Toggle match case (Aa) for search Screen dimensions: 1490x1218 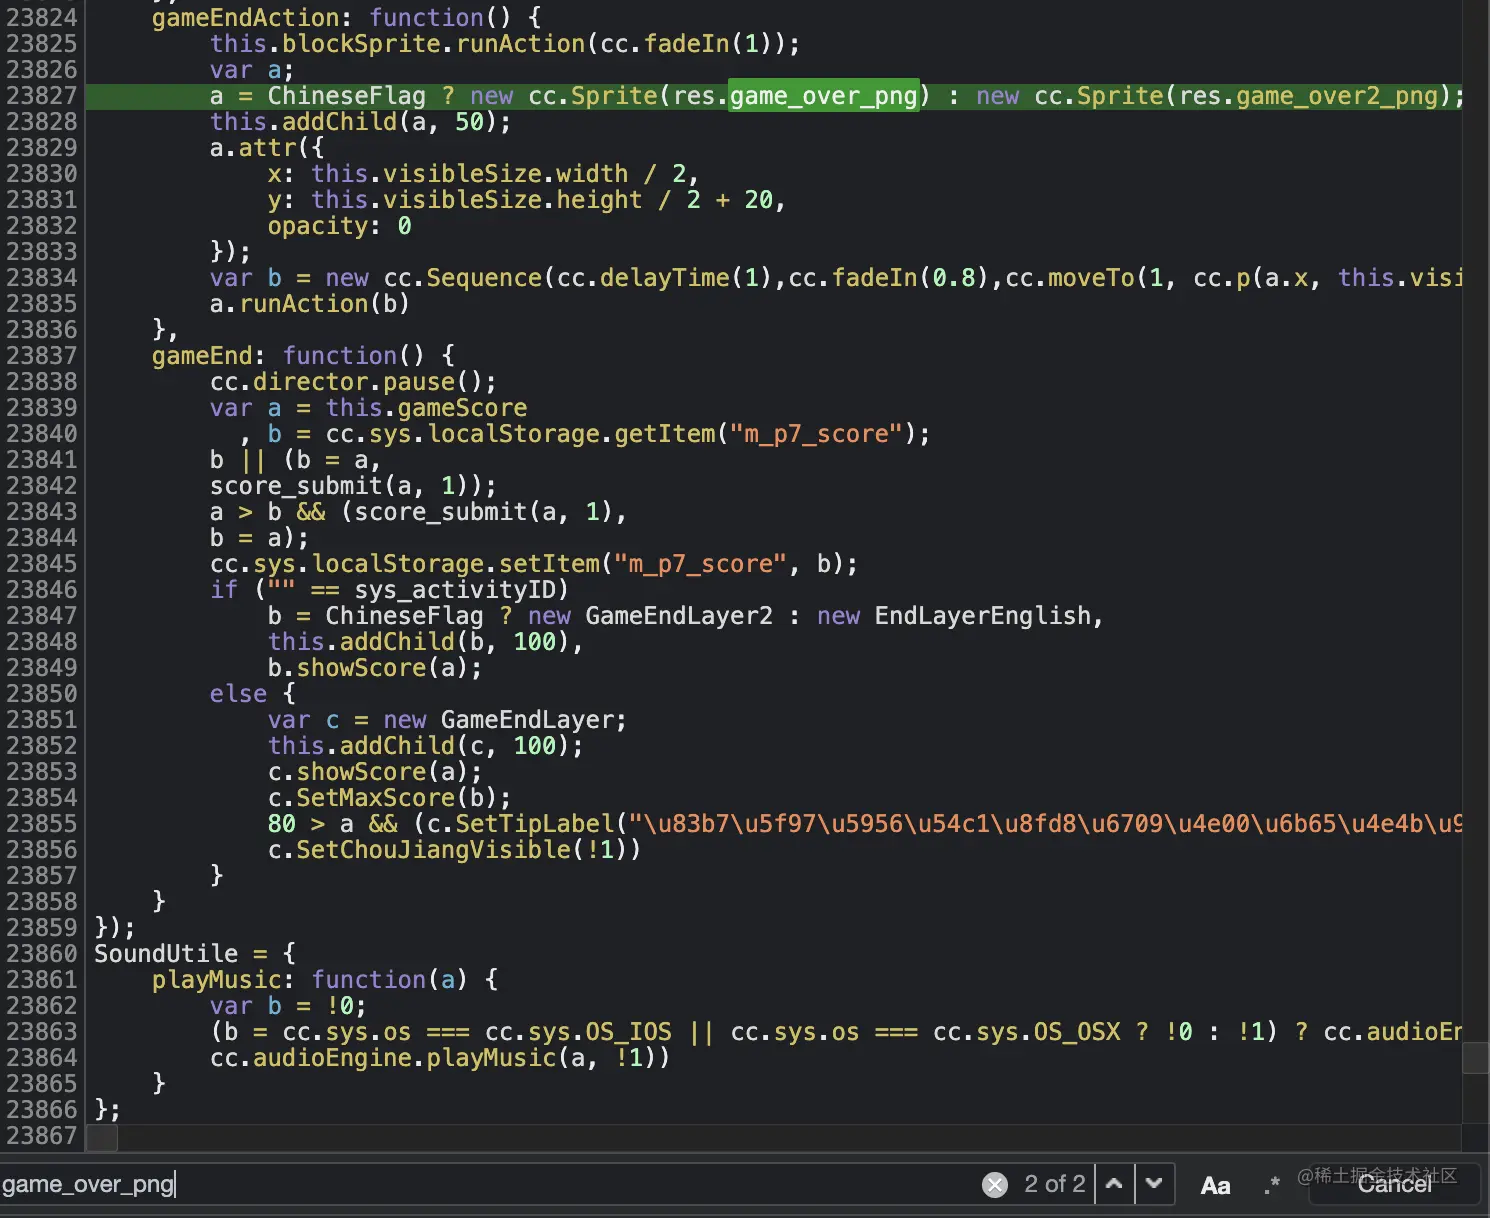pyautogui.click(x=1215, y=1186)
